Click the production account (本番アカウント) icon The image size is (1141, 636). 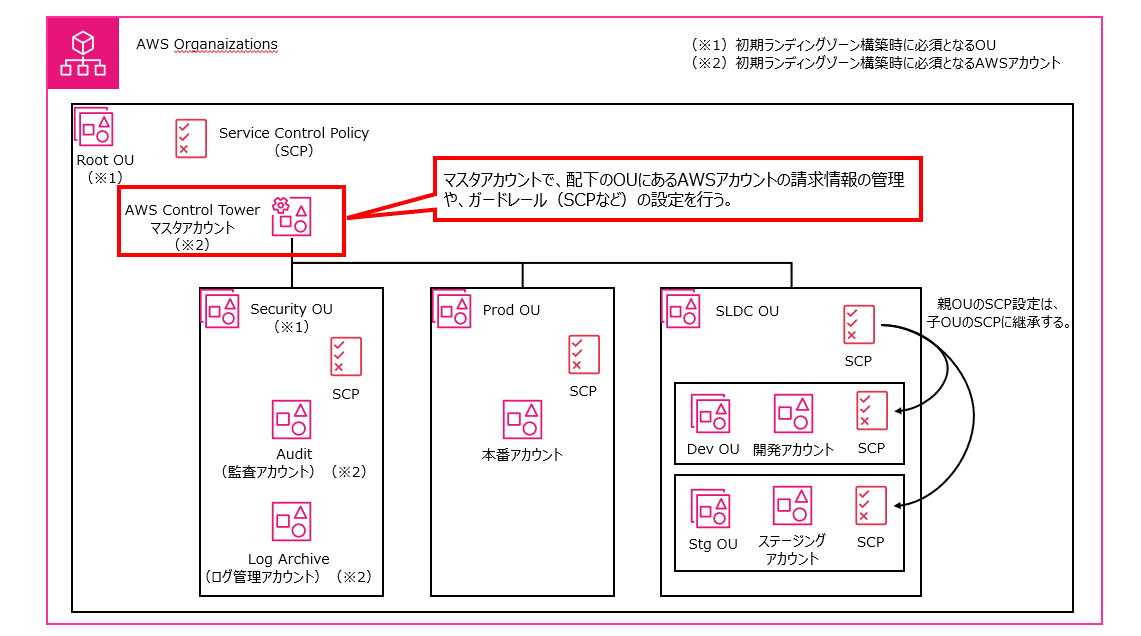(522, 420)
